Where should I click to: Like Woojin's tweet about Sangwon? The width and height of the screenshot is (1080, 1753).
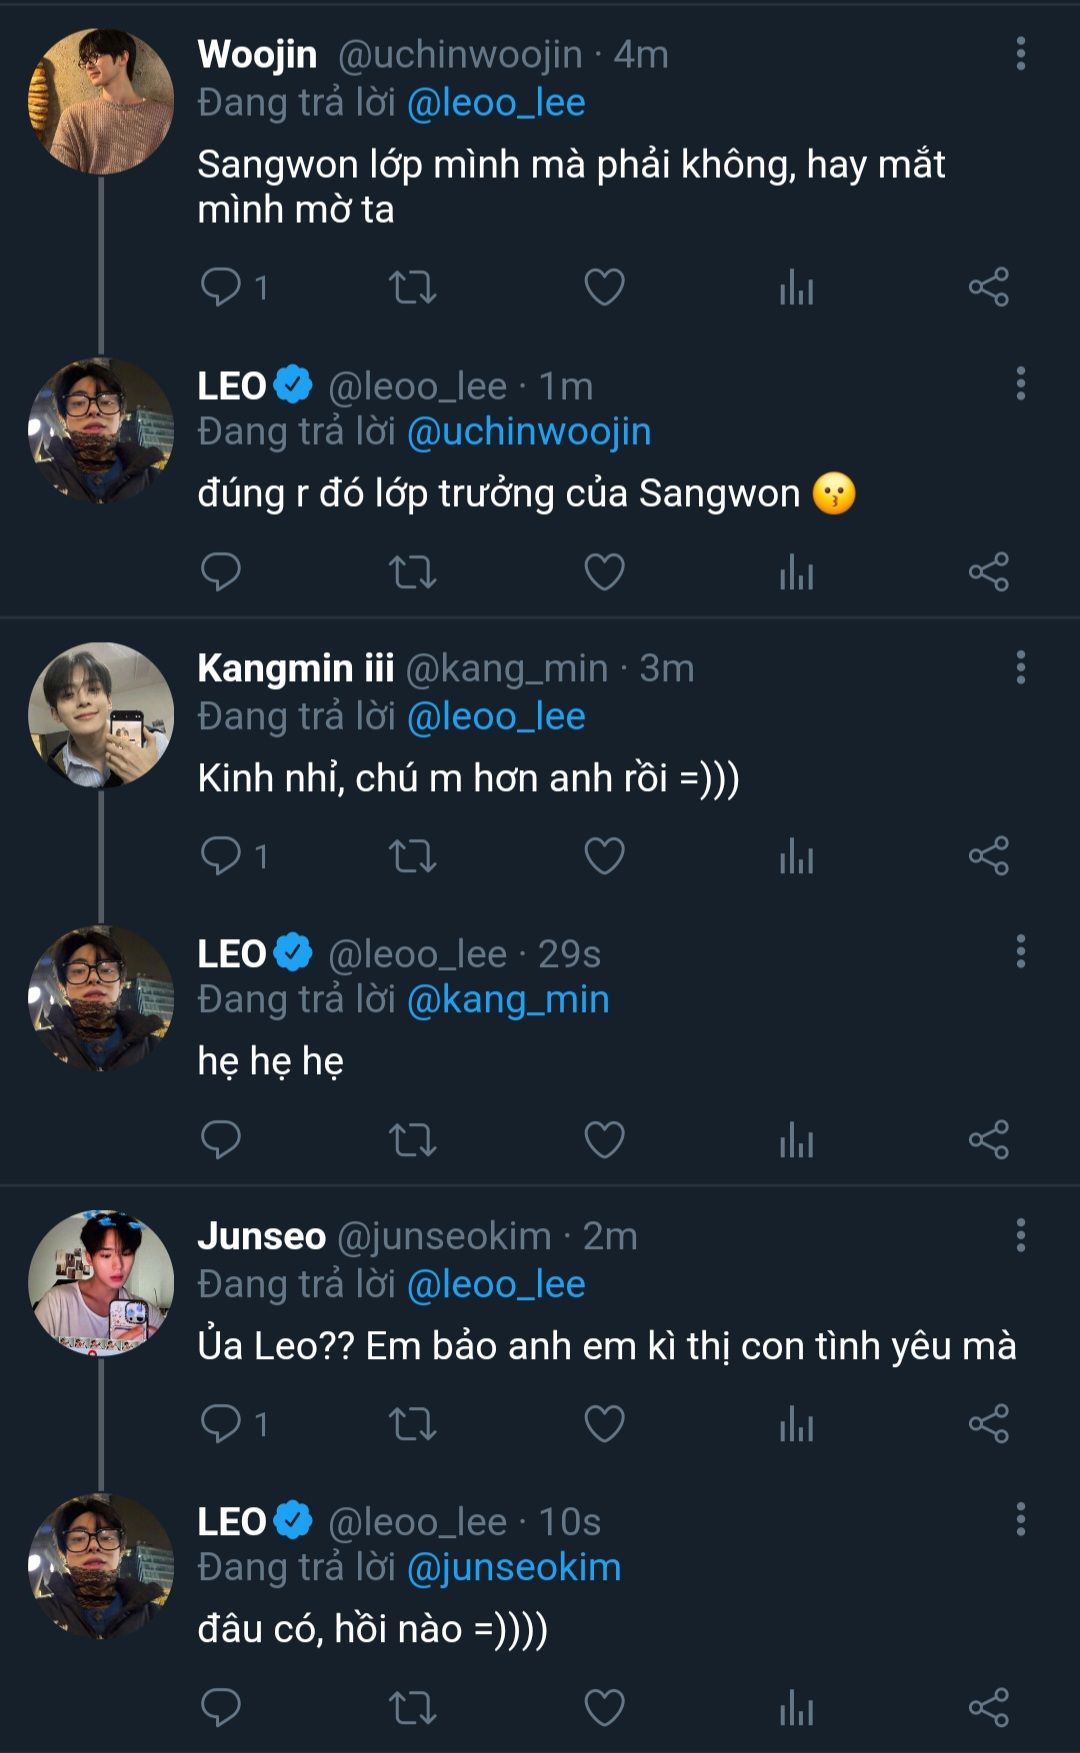tap(604, 288)
